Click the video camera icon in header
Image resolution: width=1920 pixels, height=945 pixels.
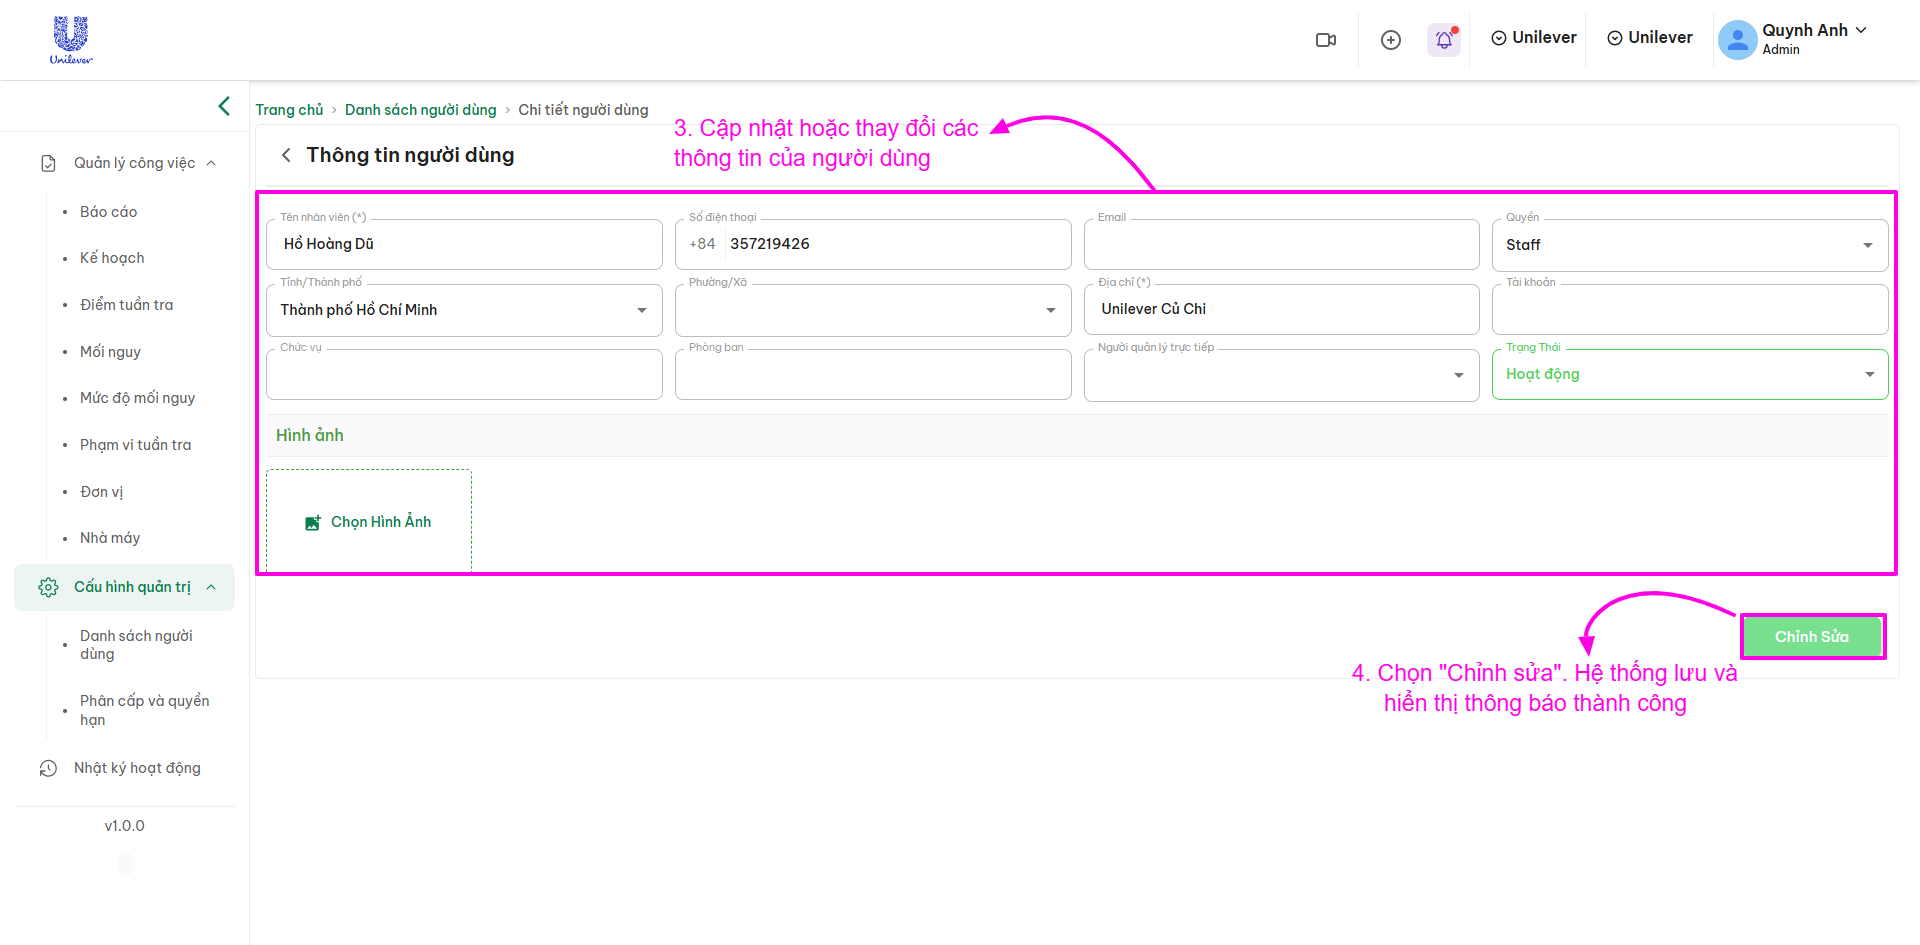(1326, 40)
